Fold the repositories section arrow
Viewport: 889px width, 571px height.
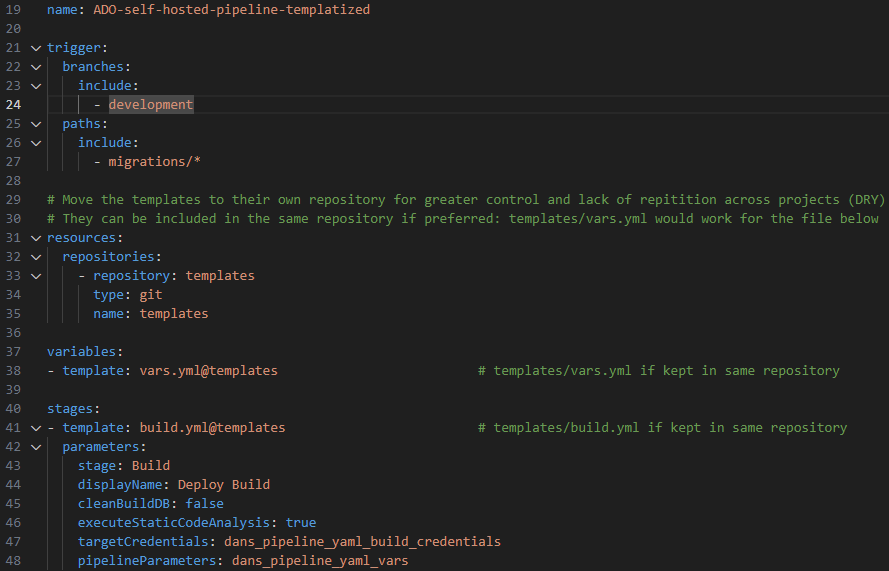[36, 257]
